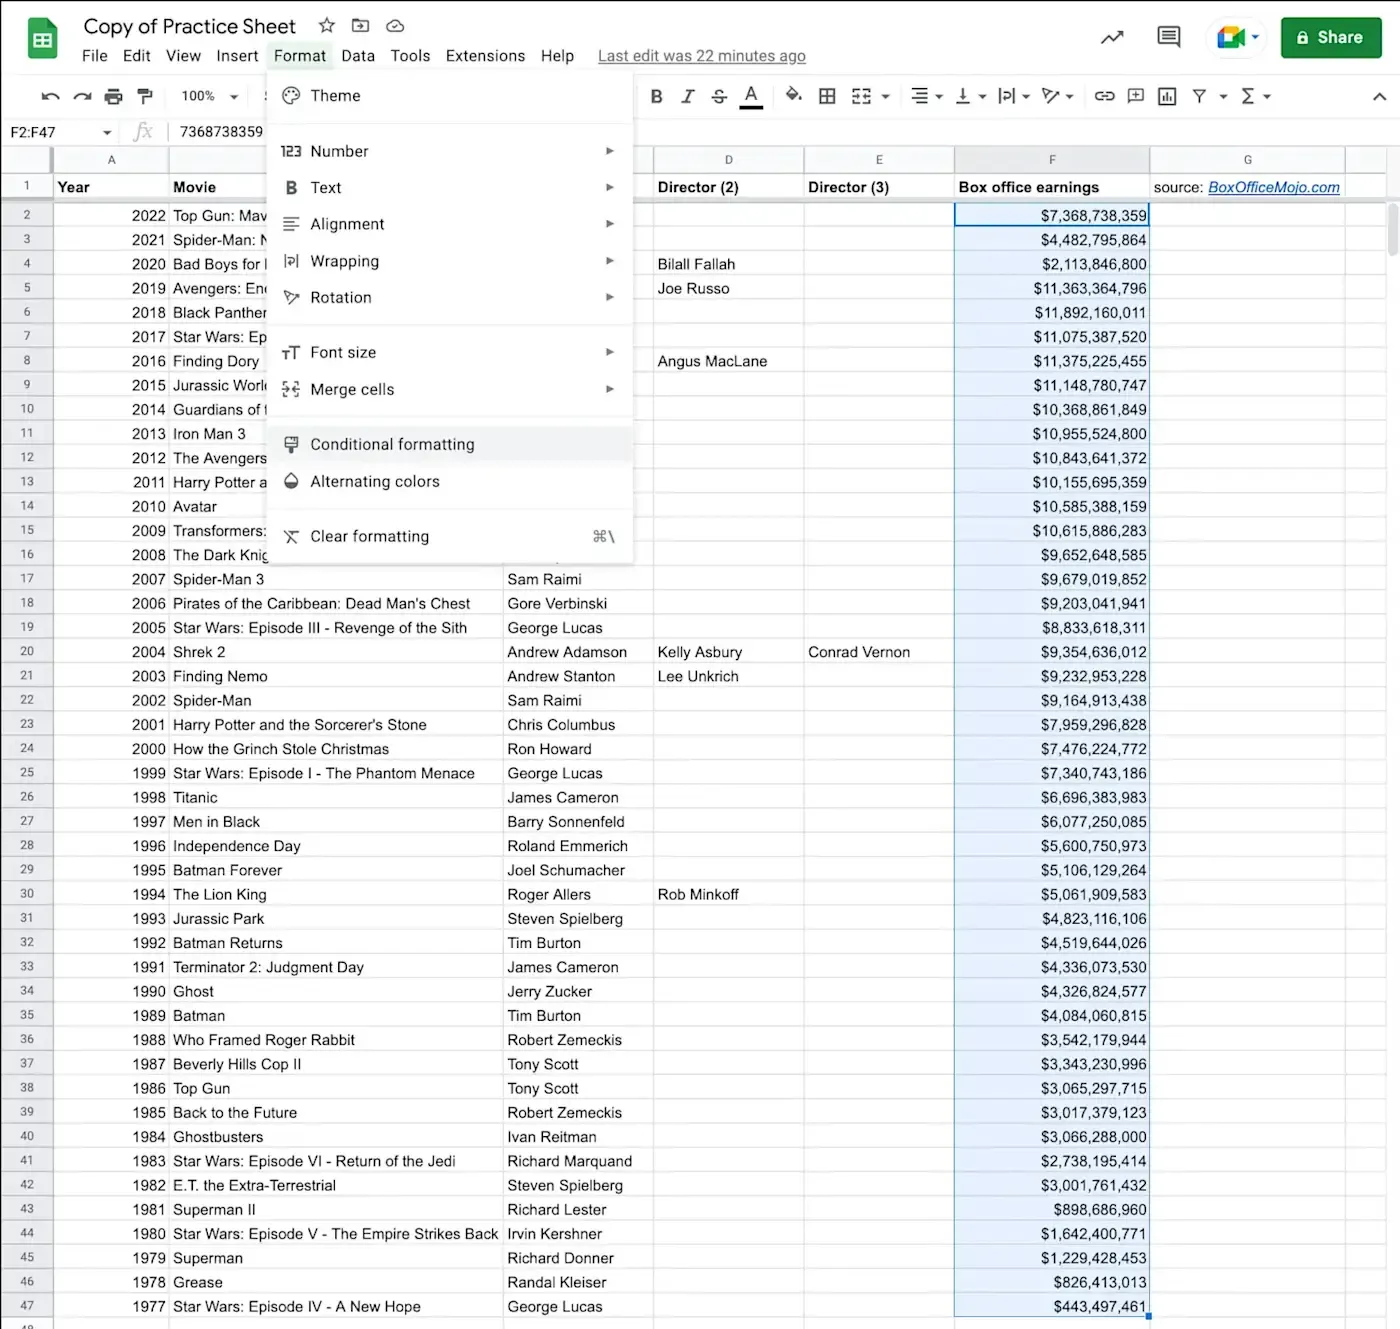Open the BoxOfficeMojo.com link

click(x=1273, y=187)
